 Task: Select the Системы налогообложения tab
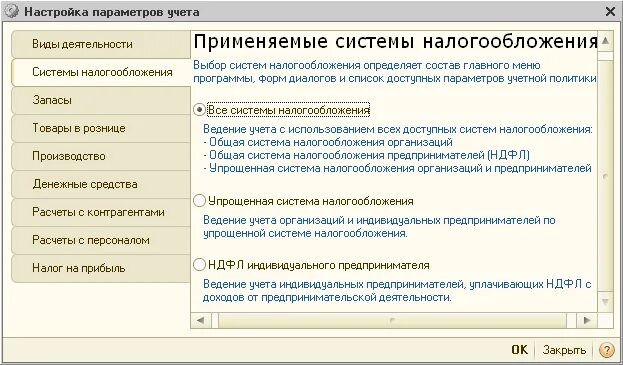coord(101,72)
